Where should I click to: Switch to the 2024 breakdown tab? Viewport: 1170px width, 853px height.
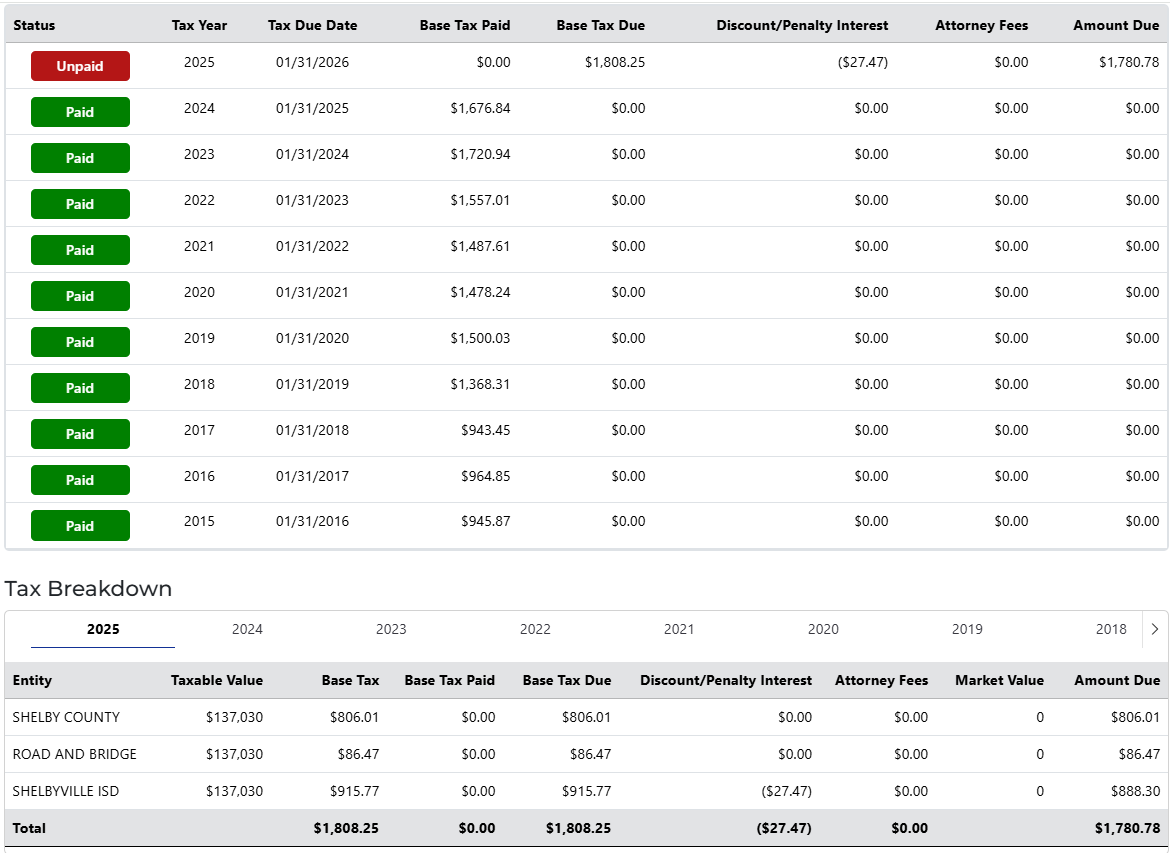point(247,629)
